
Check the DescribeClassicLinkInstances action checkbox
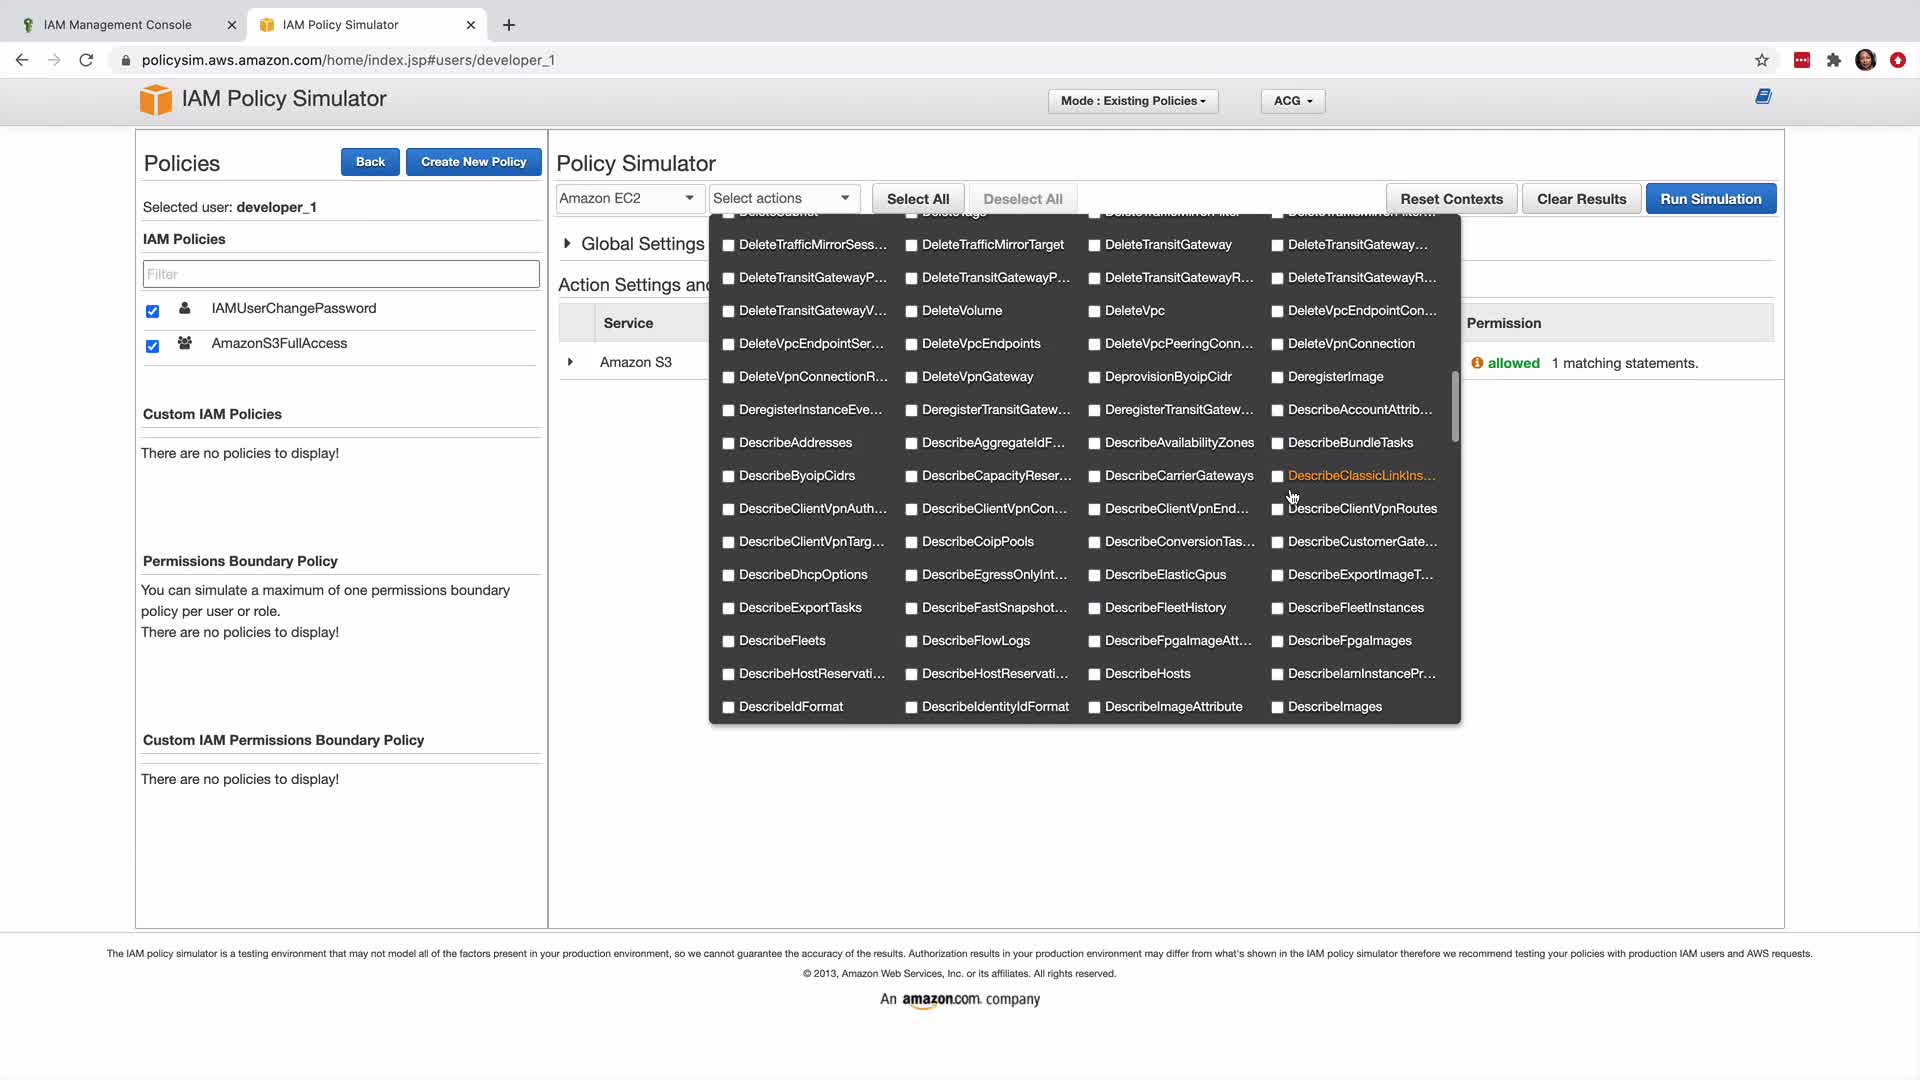pos(1277,477)
